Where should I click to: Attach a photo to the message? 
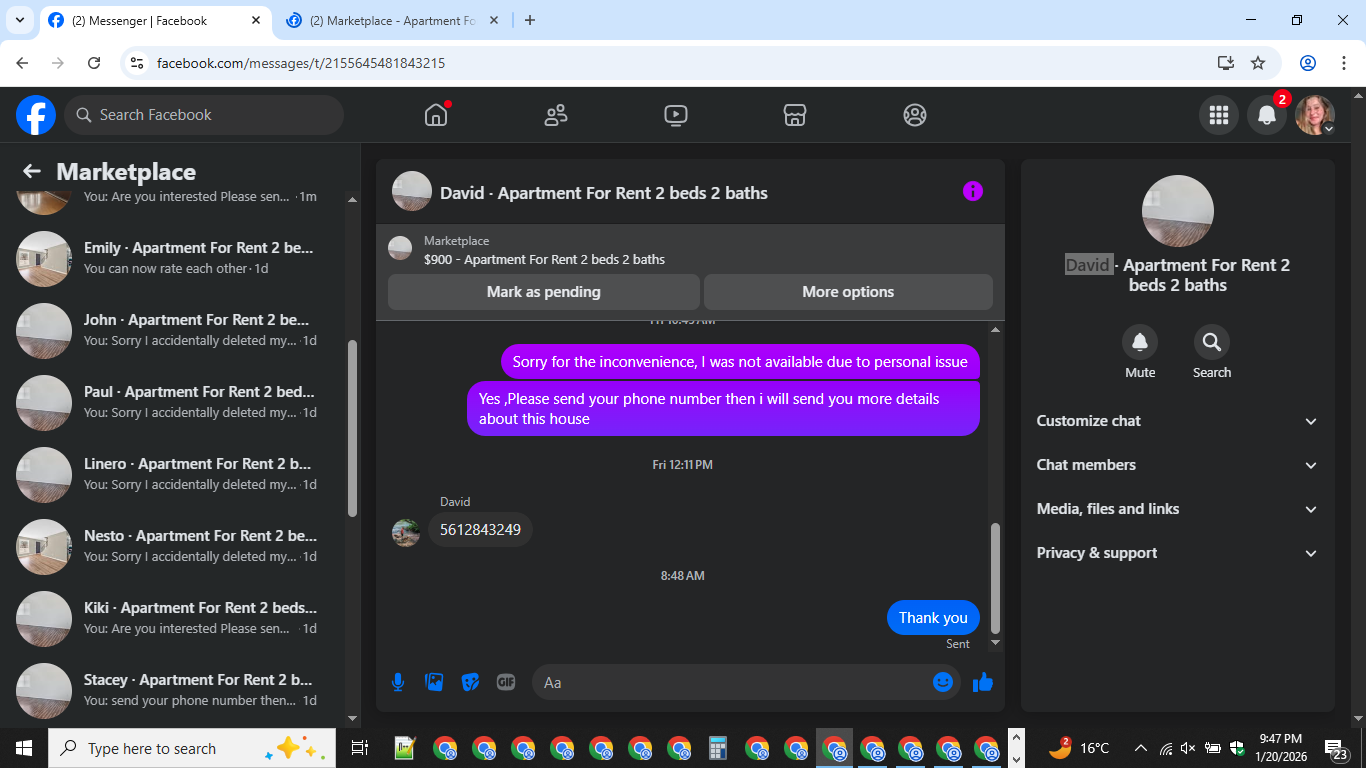[x=434, y=682]
